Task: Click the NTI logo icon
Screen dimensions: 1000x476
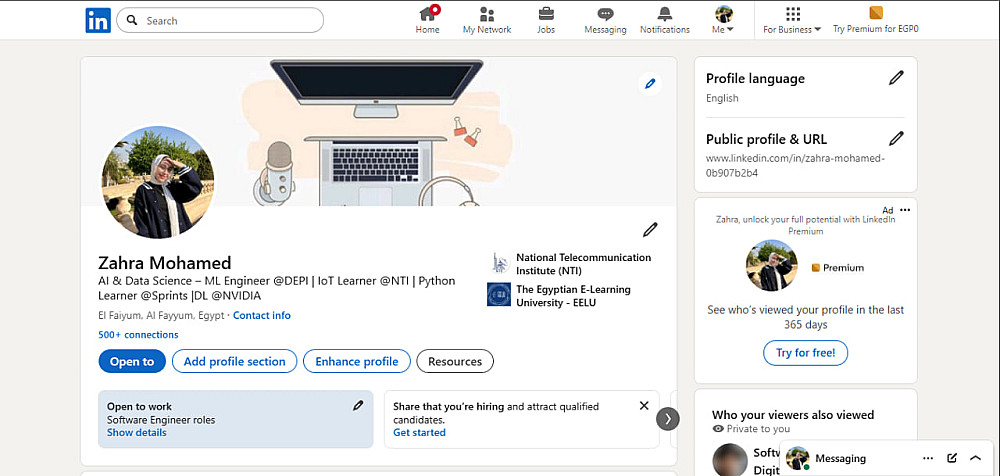Action: pos(499,263)
